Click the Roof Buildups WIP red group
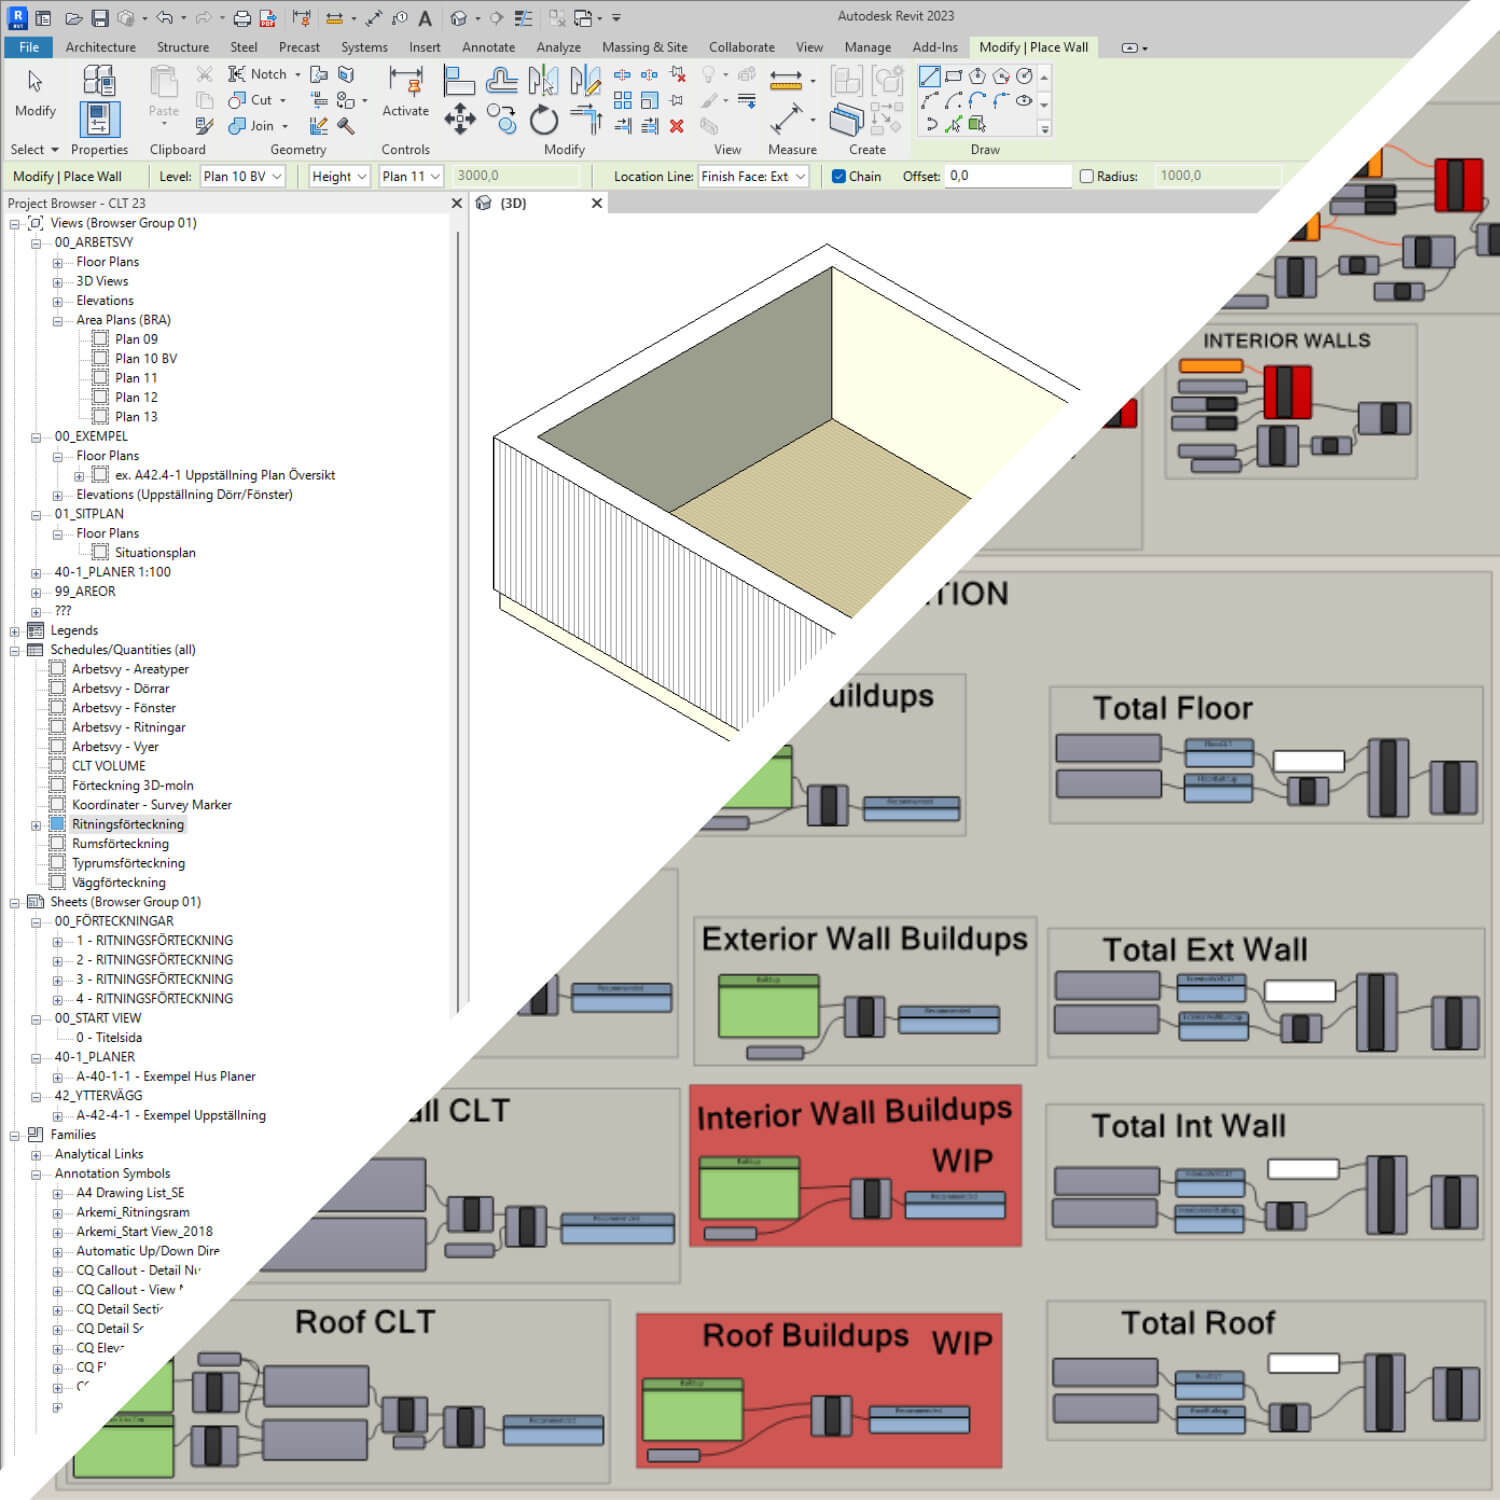The width and height of the screenshot is (1500, 1500). click(819, 1391)
